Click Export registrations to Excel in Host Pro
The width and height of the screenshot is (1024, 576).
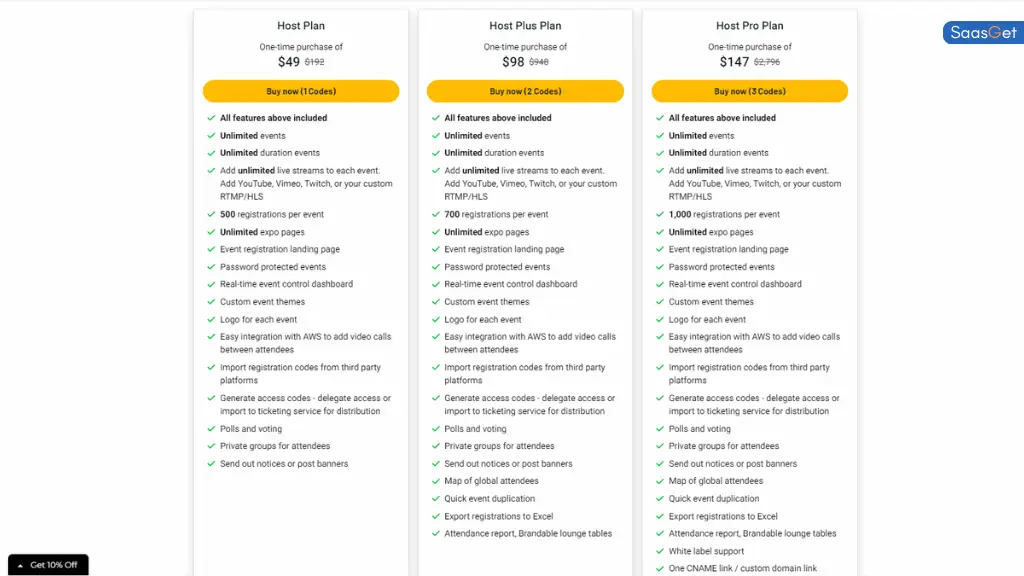point(723,516)
